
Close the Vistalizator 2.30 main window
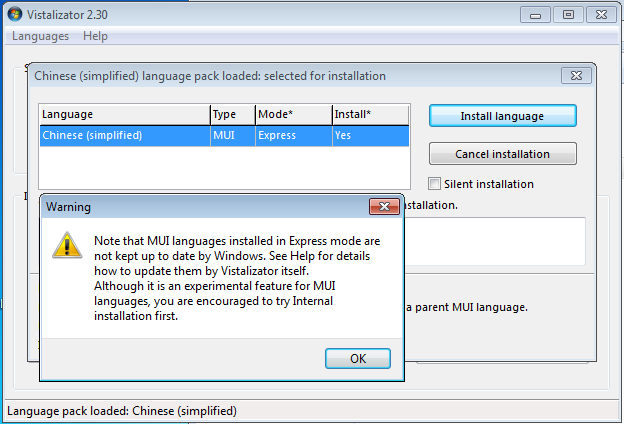click(601, 15)
